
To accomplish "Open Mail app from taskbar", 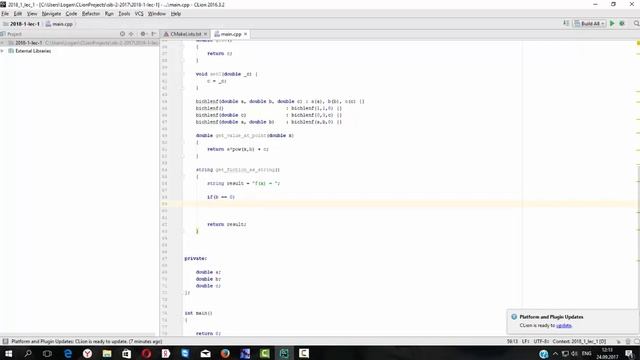I will tap(205, 353).
